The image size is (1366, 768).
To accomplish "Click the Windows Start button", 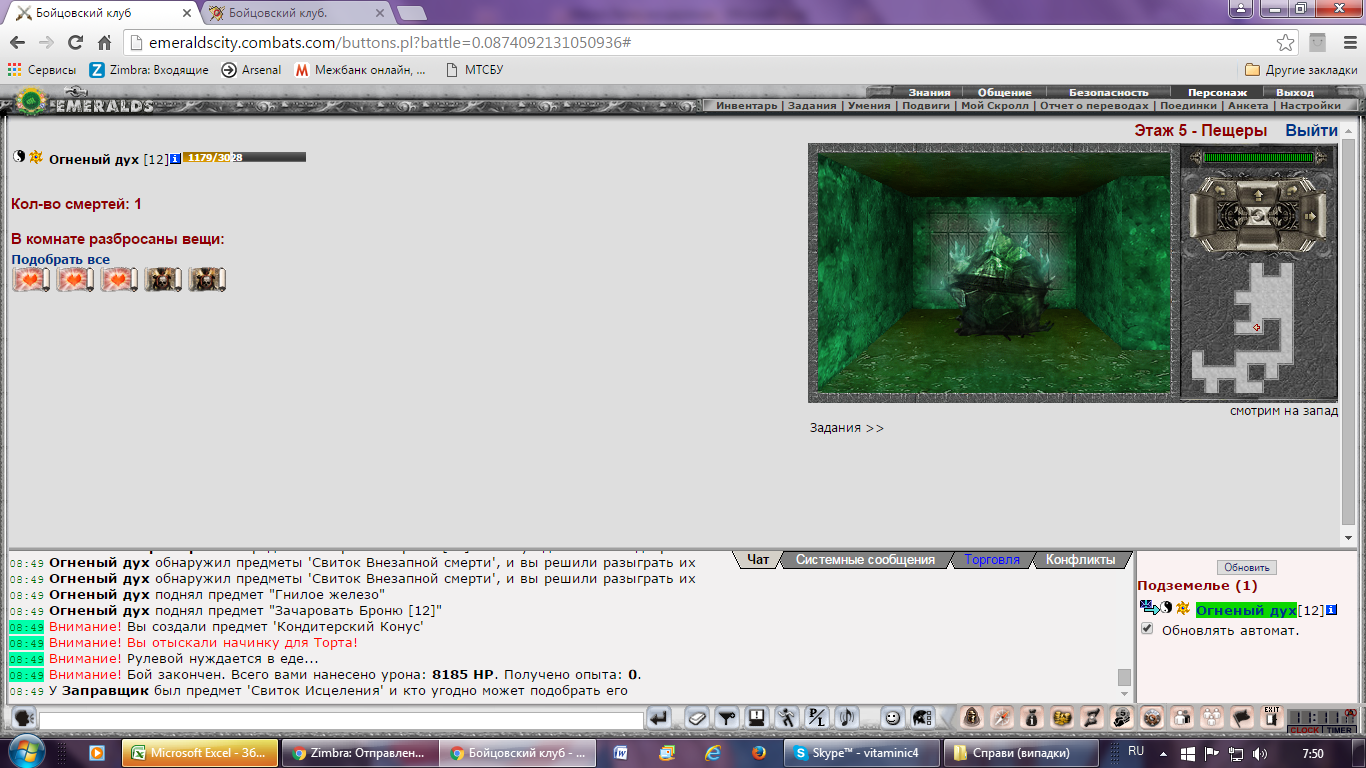I will pyautogui.click(x=27, y=752).
